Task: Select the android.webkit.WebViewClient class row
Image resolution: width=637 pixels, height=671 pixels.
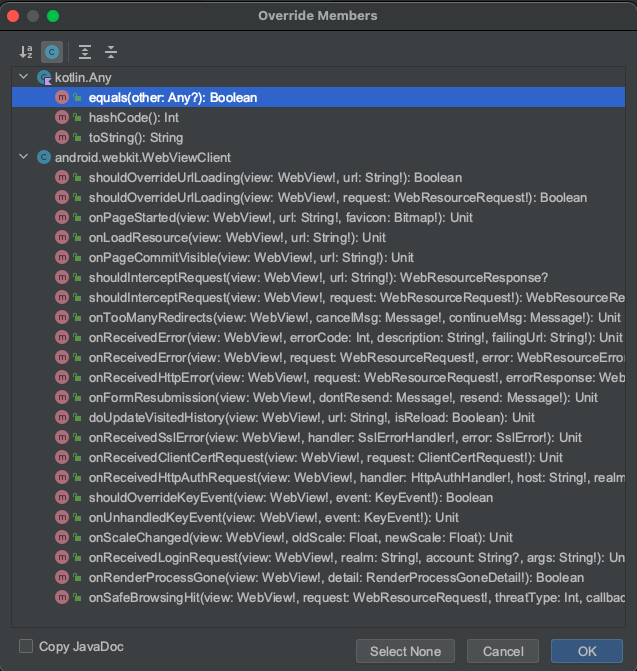Action: (318, 157)
